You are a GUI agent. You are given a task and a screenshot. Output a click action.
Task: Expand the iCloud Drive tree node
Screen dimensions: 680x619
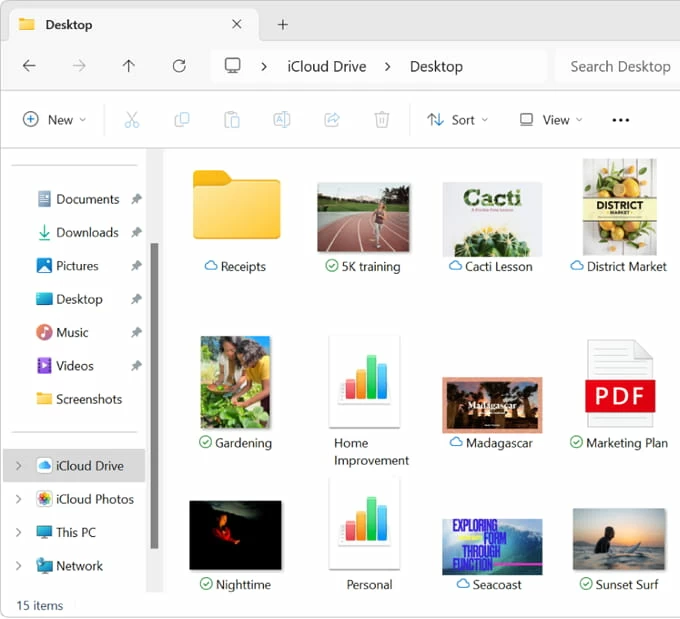(18, 466)
